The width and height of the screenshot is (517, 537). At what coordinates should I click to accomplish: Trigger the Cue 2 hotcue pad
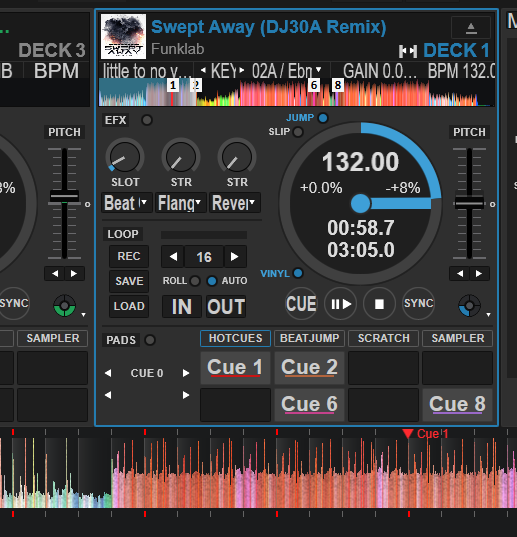pos(309,368)
